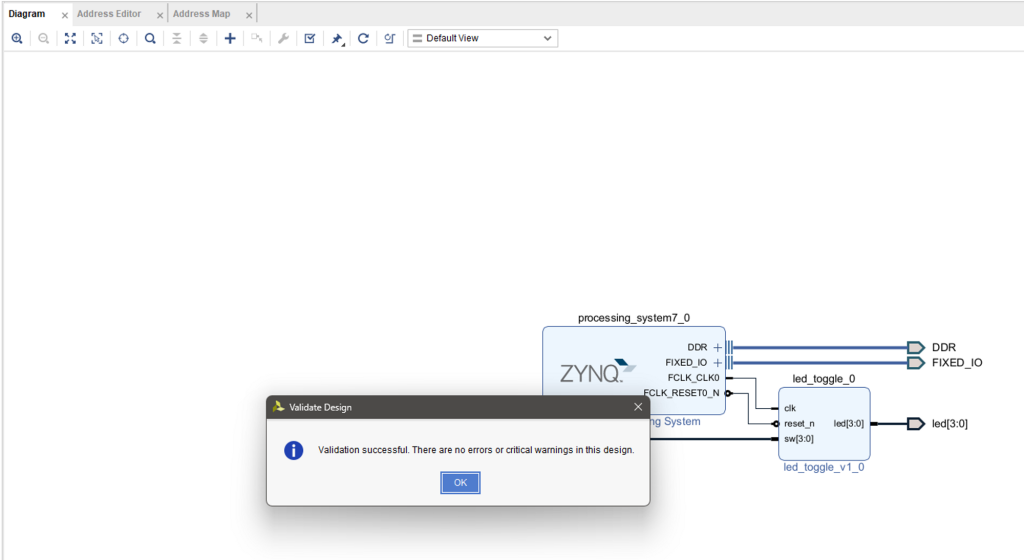Image resolution: width=1024 pixels, height=560 pixels.
Task: Expand the DDR interface plus sign
Action: pyautogui.click(x=718, y=347)
